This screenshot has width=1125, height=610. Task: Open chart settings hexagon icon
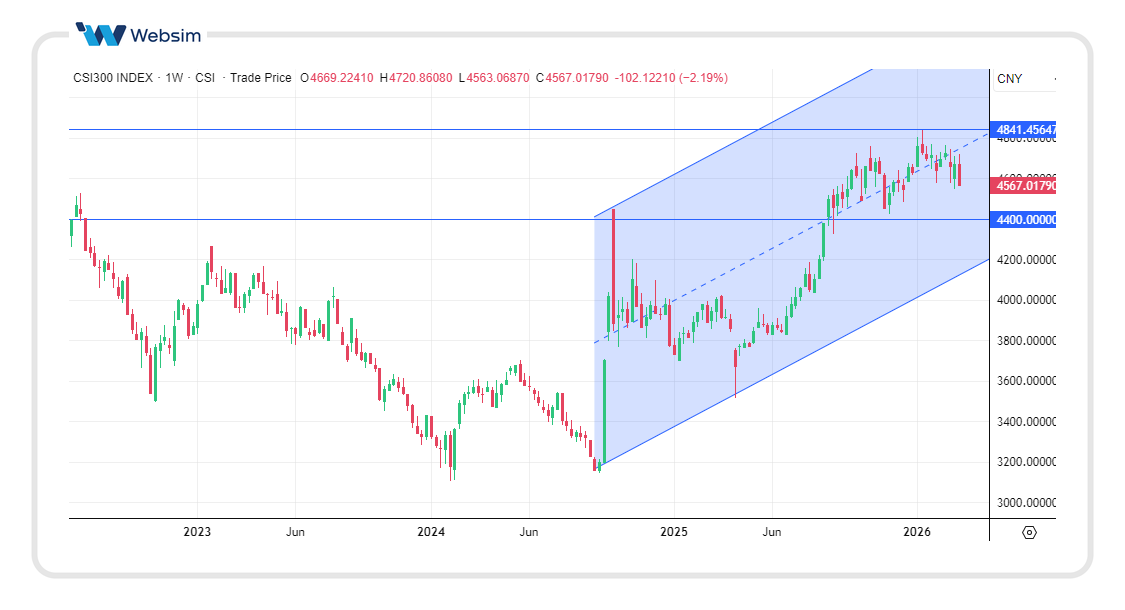1030,532
